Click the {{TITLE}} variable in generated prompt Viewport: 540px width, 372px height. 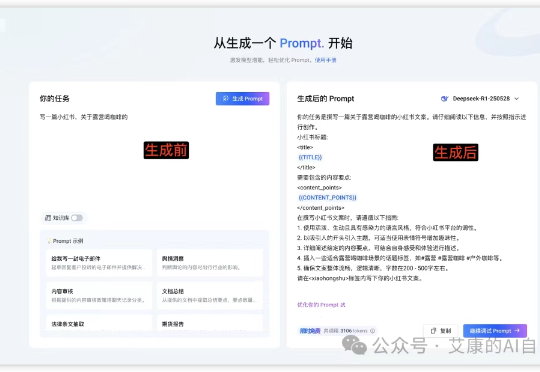(x=310, y=157)
